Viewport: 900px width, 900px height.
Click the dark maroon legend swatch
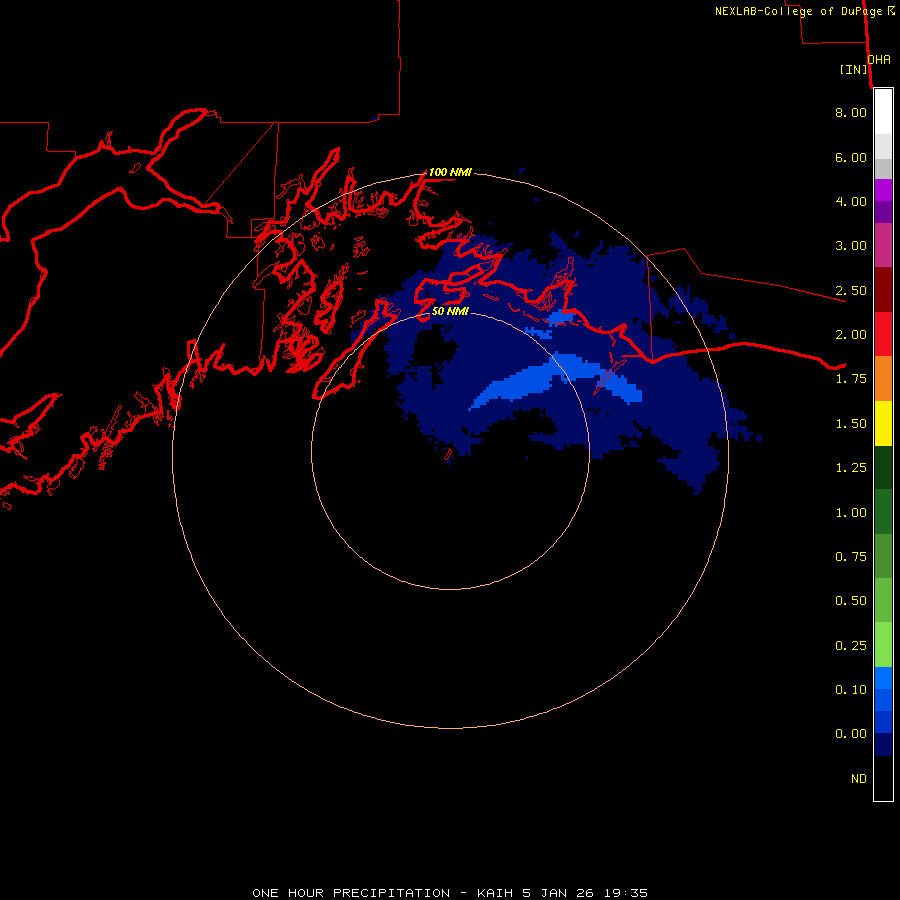(x=883, y=290)
